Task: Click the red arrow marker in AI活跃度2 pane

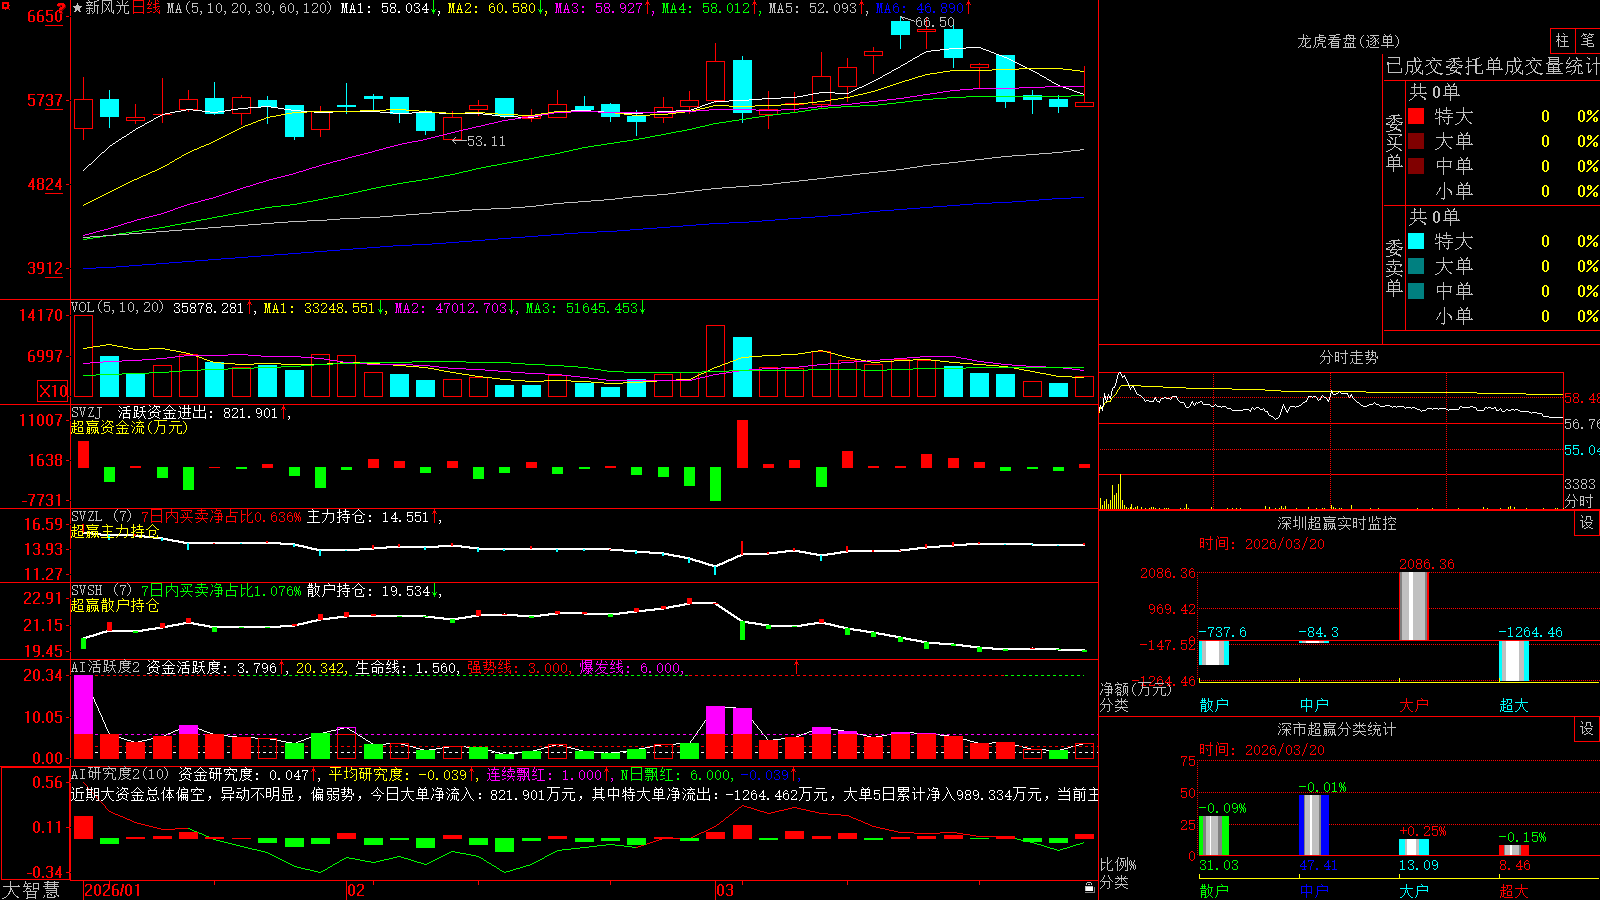Action: point(797,666)
